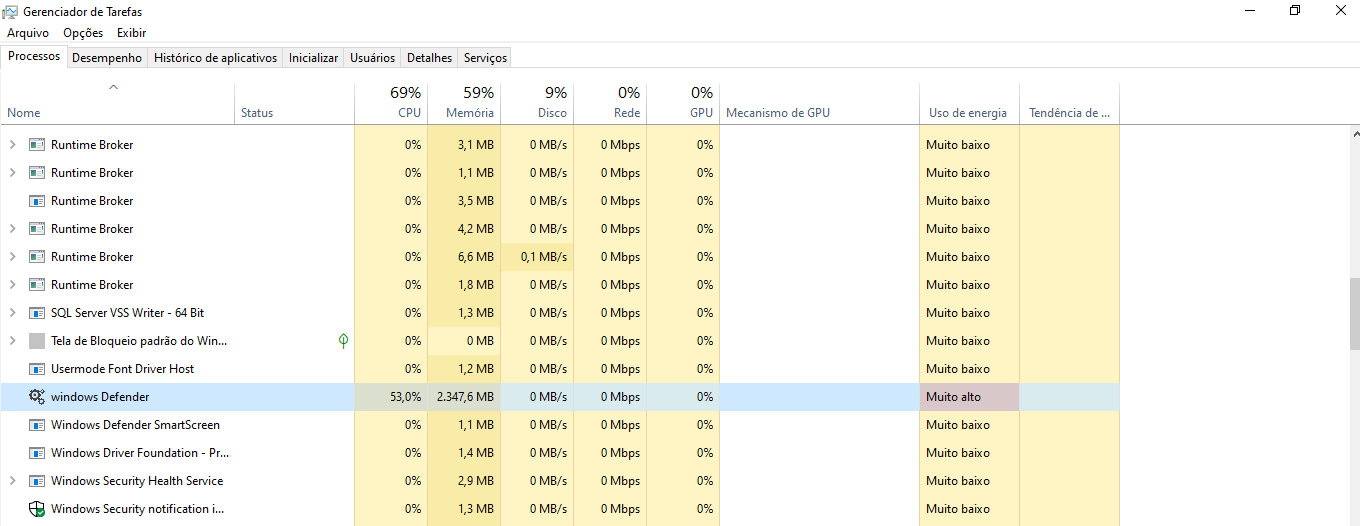Viewport: 1360px width, 526px height.
Task: Select the Processos tab
Action: tap(34, 57)
